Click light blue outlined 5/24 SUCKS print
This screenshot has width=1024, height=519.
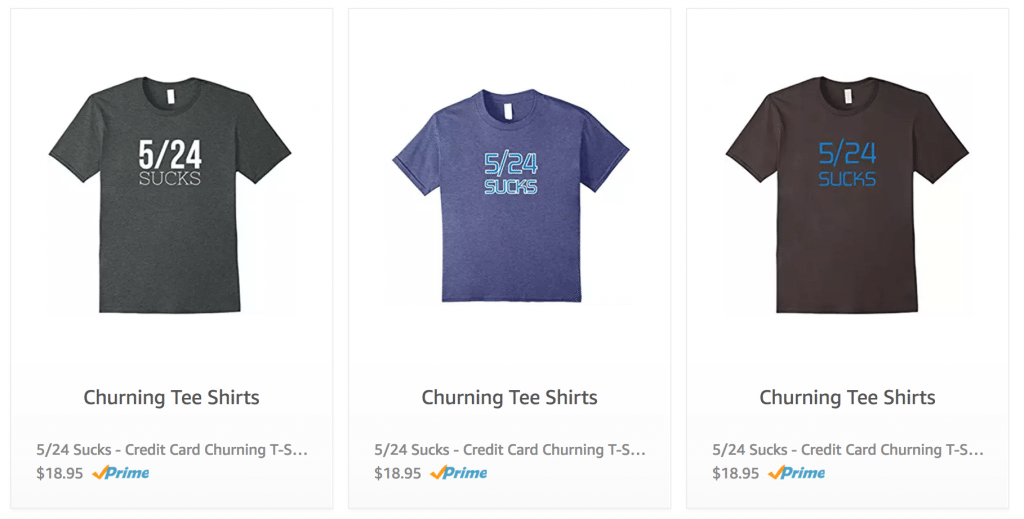pos(510,173)
